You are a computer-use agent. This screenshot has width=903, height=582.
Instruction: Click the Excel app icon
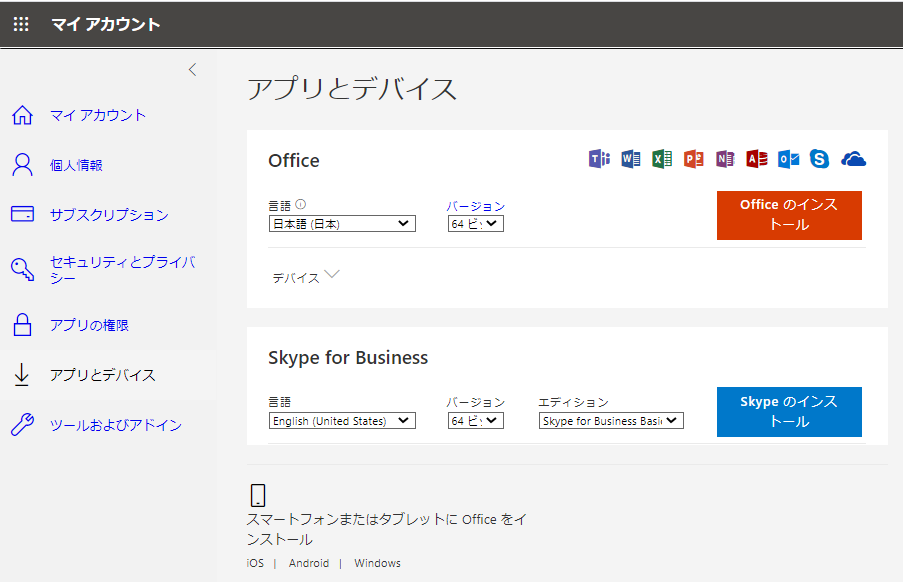[662, 158]
